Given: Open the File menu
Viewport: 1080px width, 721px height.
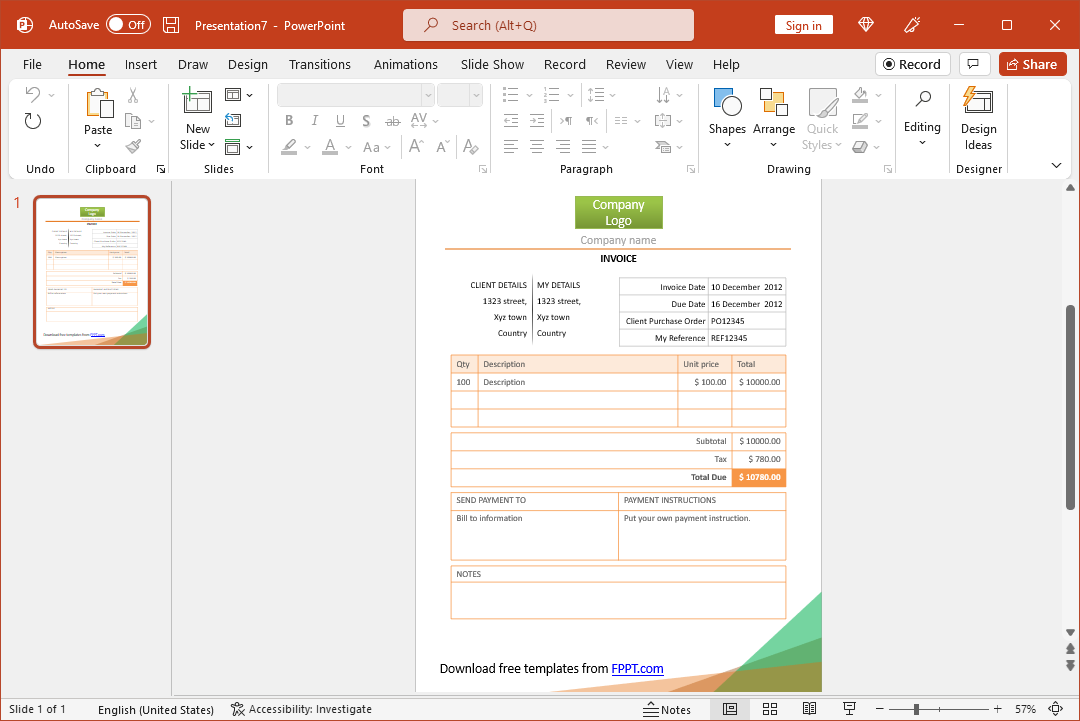Looking at the screenshot, I should click(x=32, y=64).
